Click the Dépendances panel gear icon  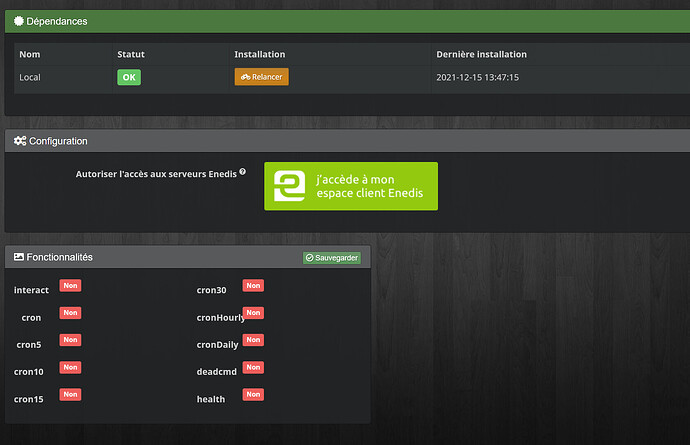pyautogui.click(x=18, y=21)
